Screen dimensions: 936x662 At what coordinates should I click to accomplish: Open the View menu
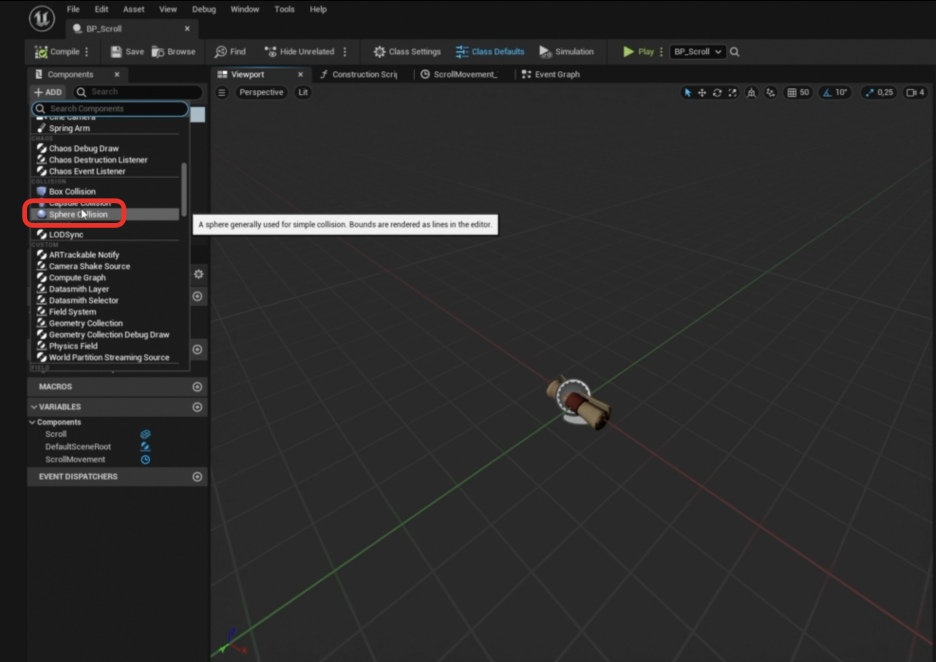168,9
